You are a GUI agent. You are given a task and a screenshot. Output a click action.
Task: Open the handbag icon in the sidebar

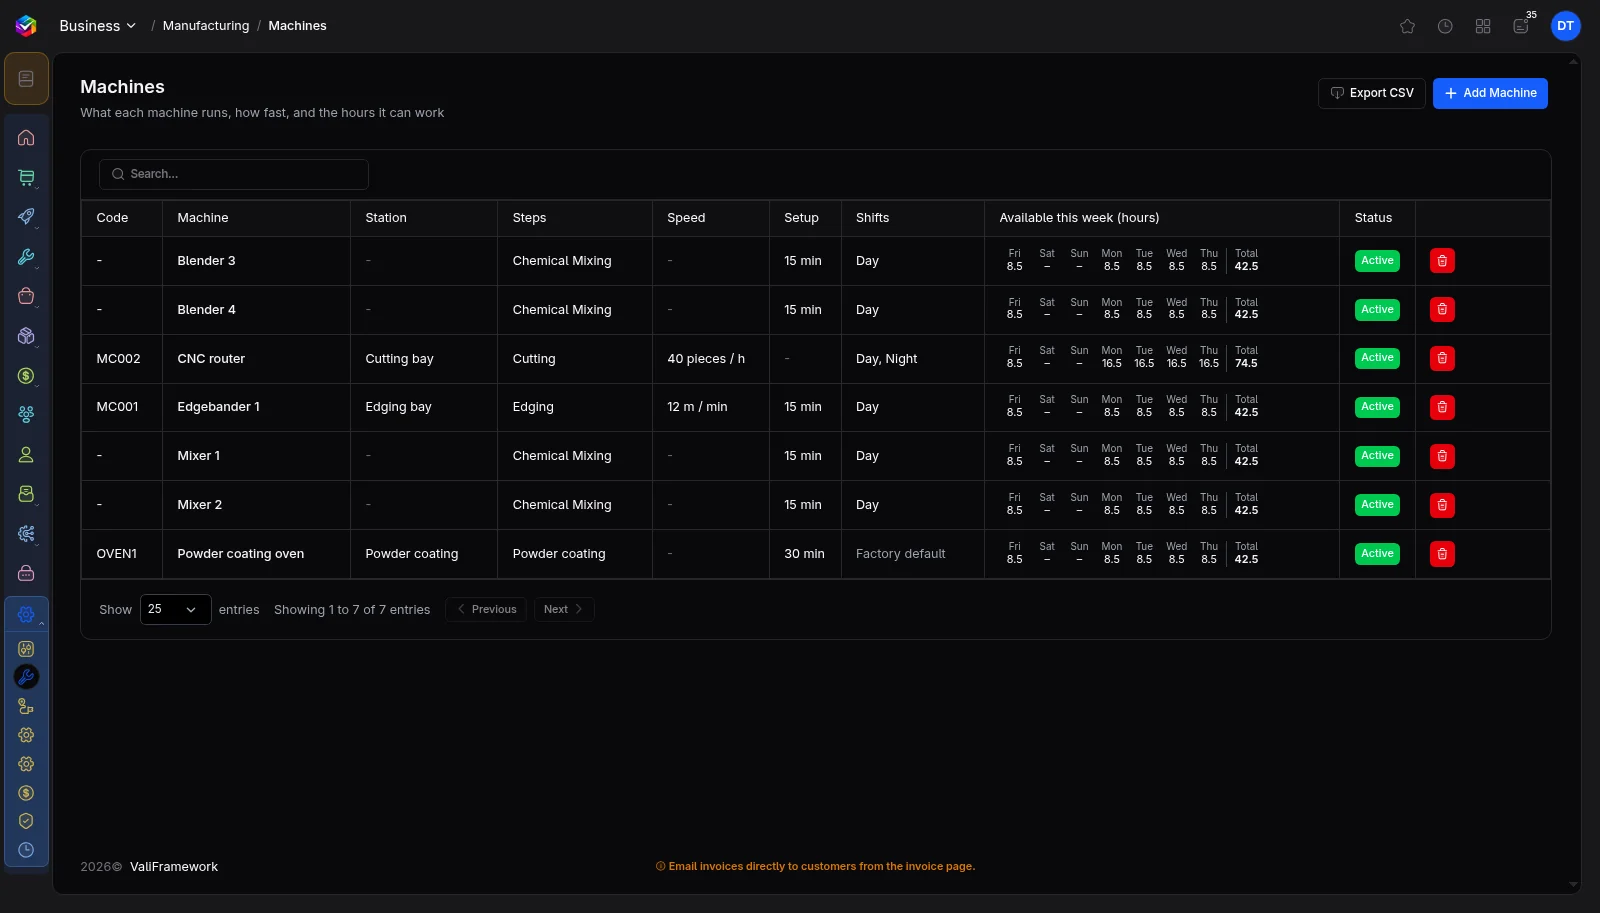click(x=26, y=296)
